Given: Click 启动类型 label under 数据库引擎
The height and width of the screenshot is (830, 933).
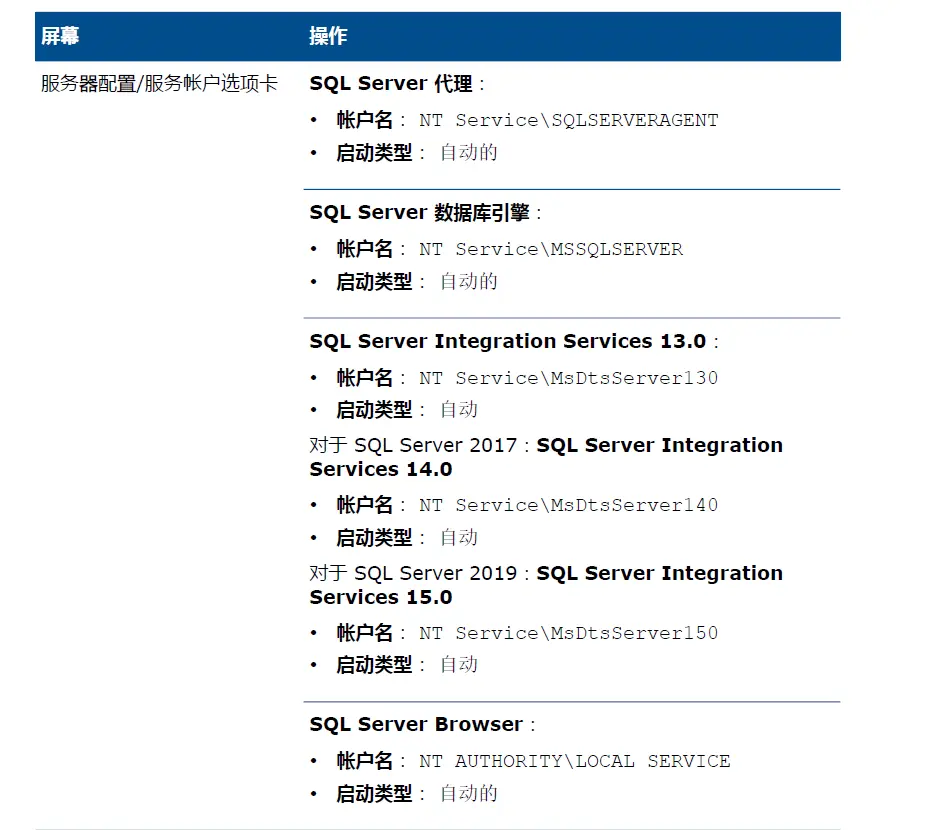Looking at the screenshot, I should [x=374, y=281].
